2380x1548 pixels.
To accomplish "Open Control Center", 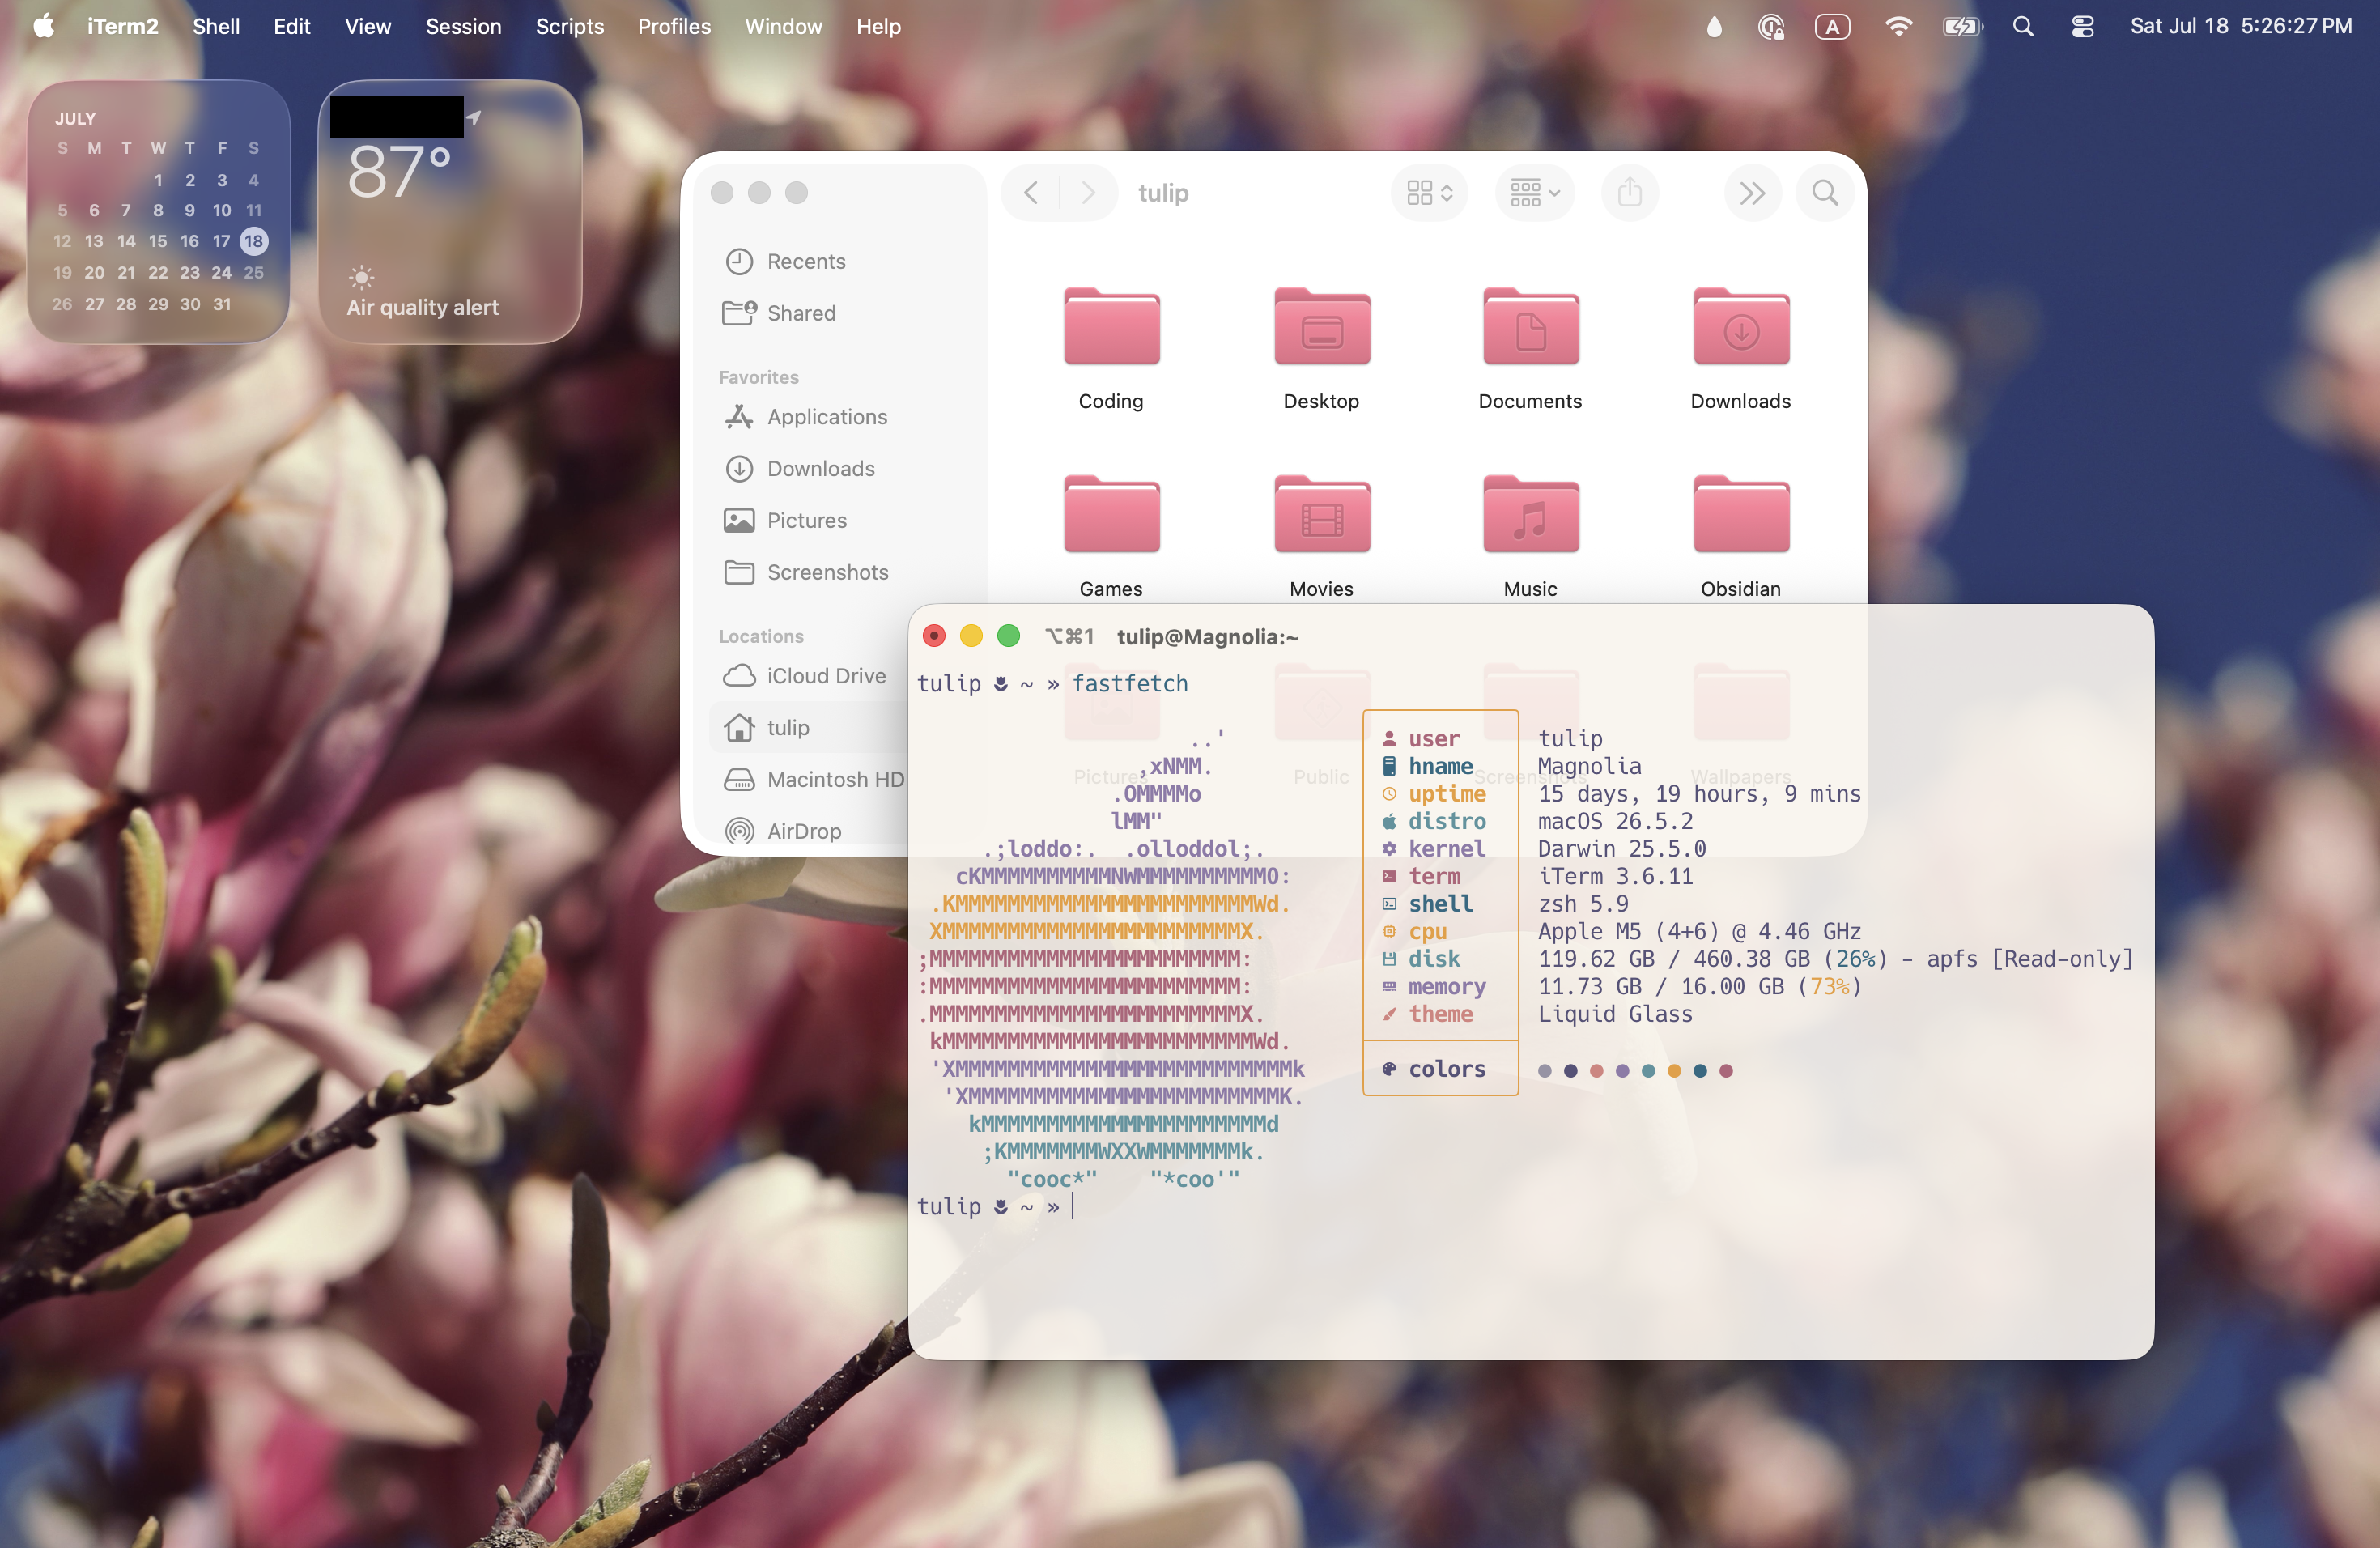I will point(2083,27).
